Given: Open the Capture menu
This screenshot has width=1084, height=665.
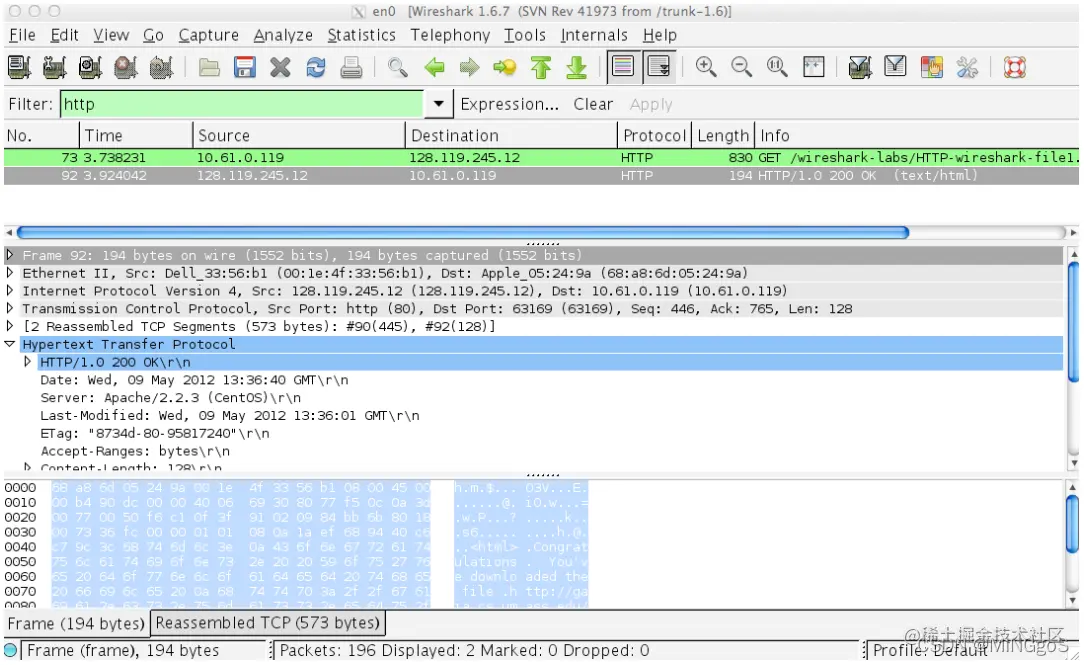Looking at the screenshot, I should click(208, 35).
